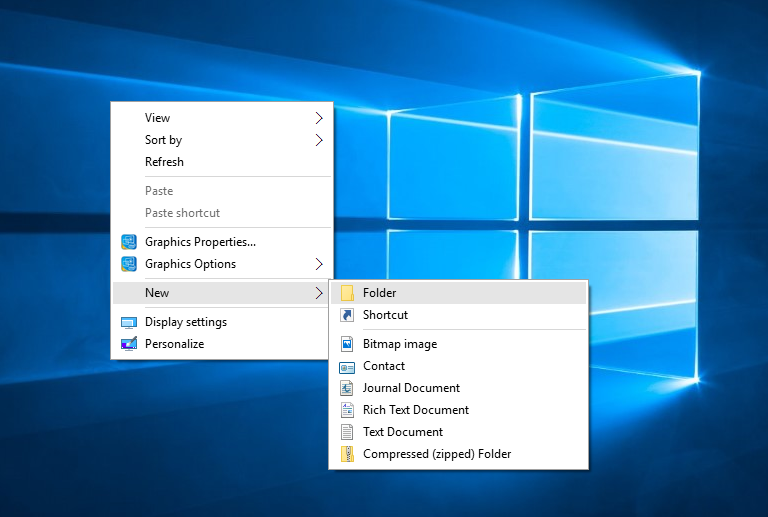This screenshot has height=517, width=768.
Task: Select Refresh from context menu
Action: click(x=222, y=162)
